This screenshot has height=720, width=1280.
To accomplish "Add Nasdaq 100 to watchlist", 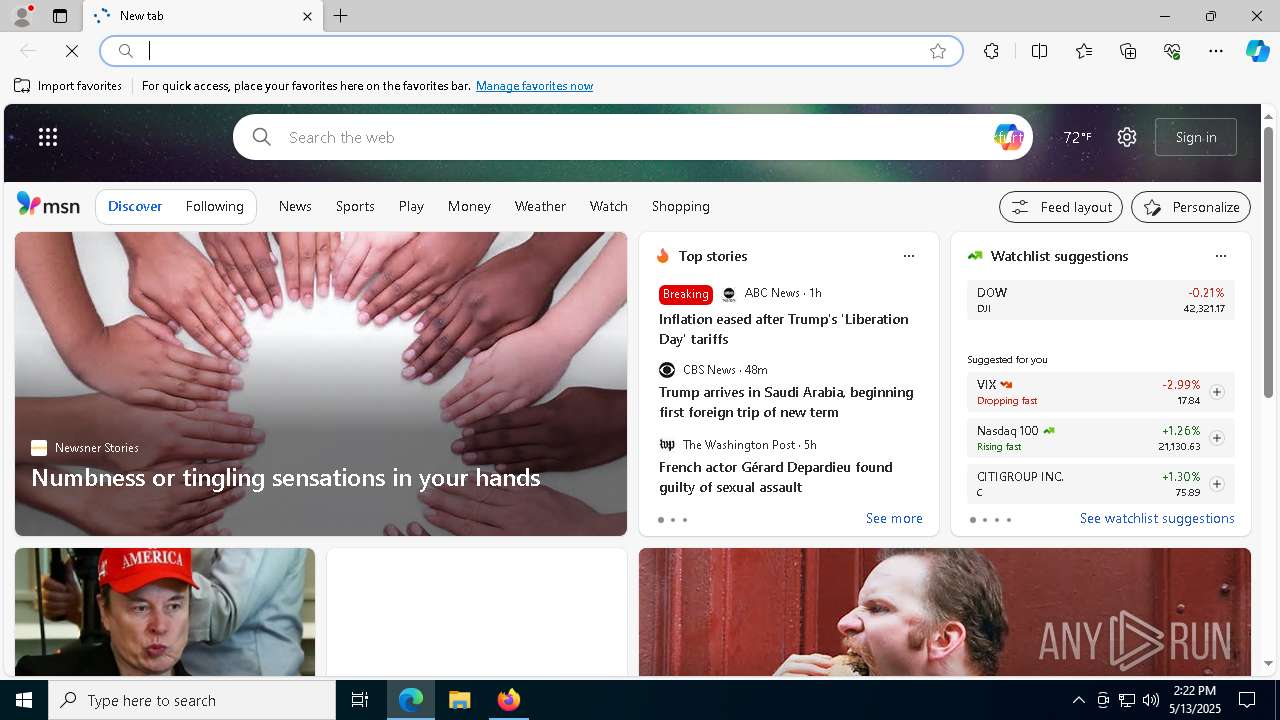I will pos(1217,438).
